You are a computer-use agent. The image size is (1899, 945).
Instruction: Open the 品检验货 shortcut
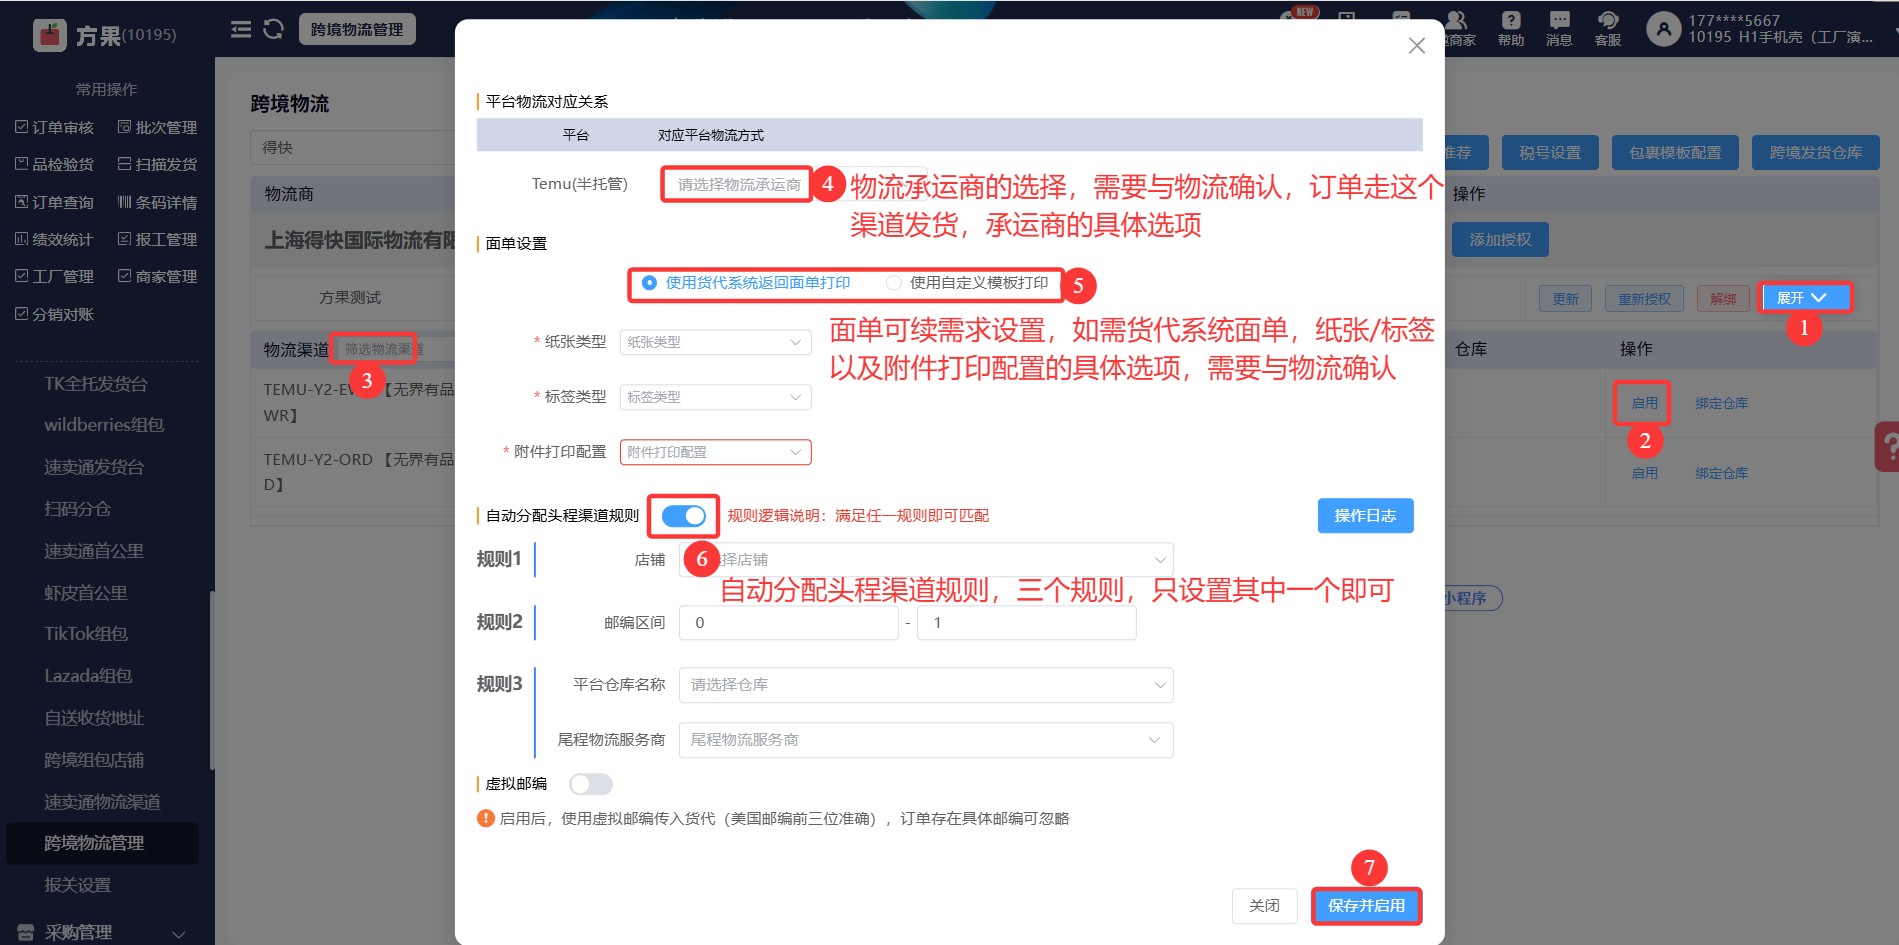[x=55, y=164]
